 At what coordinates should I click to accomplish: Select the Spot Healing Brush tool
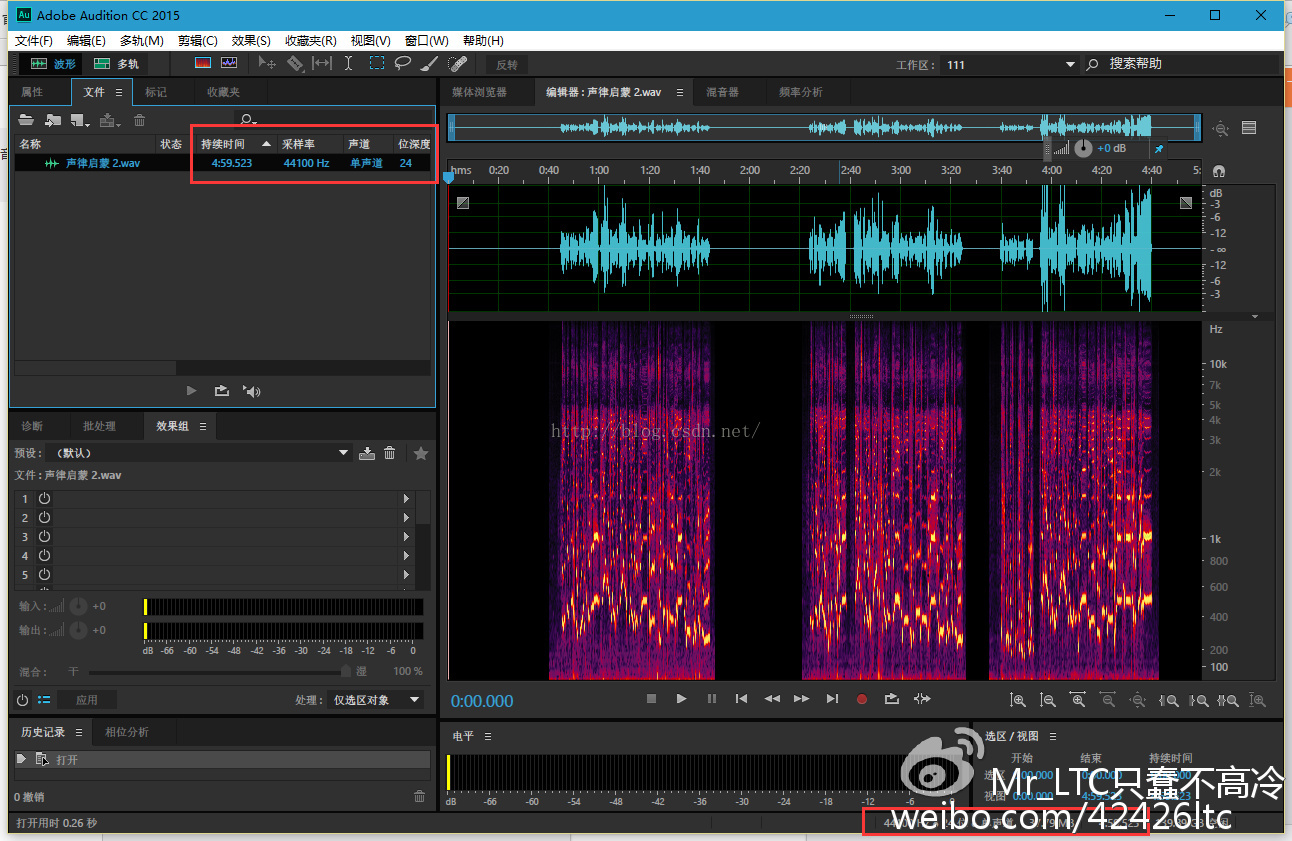pos(457,63)
